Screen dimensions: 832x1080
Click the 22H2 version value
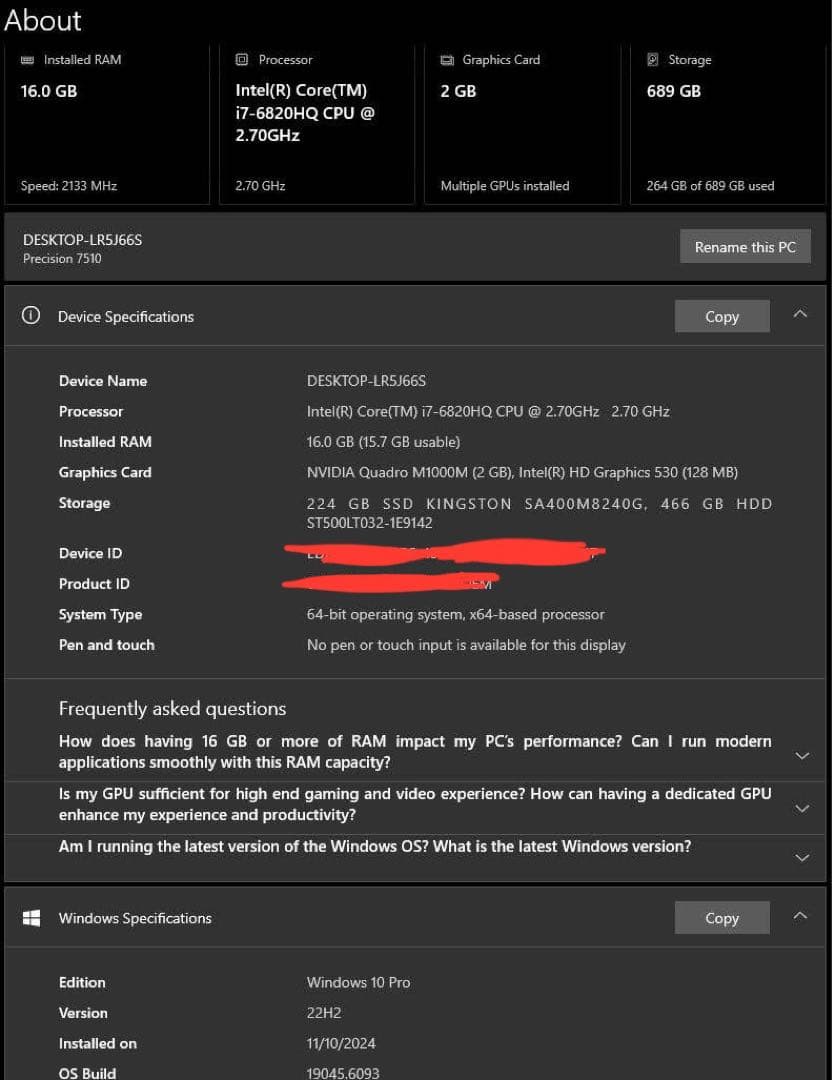pyautogui.click(x=324, y=1012)
